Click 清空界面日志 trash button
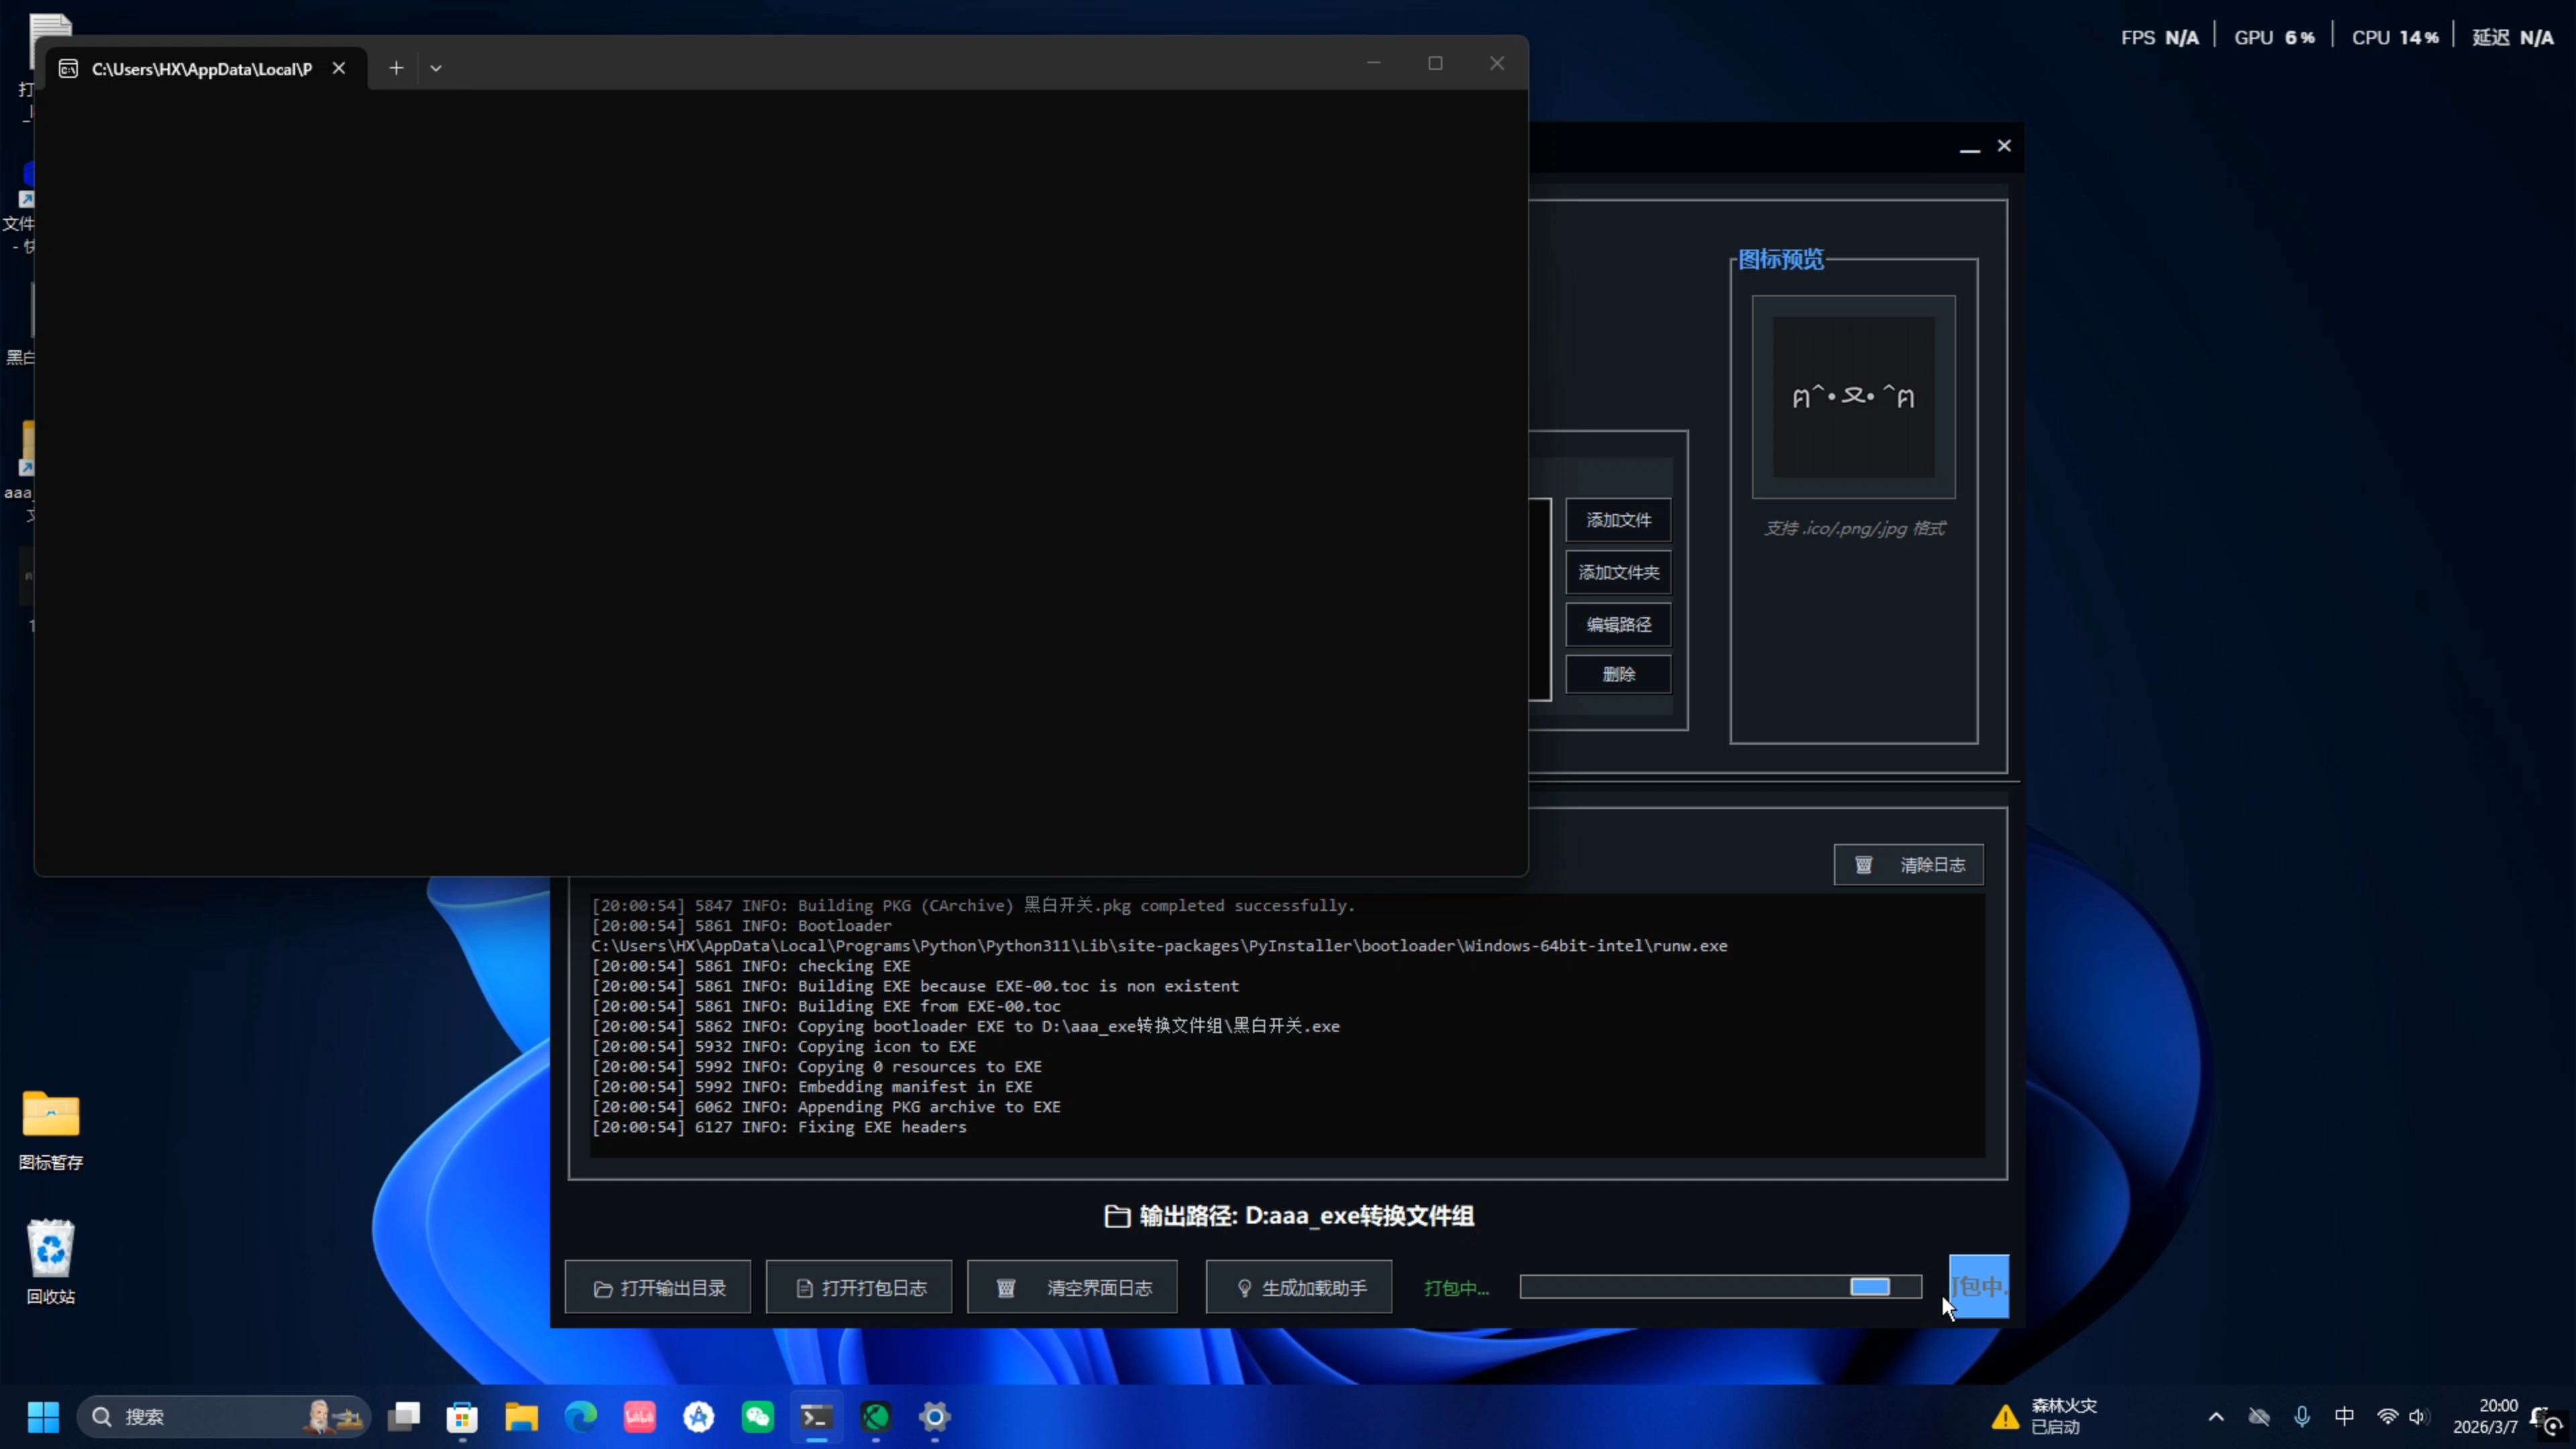 pos(1072,1288)
